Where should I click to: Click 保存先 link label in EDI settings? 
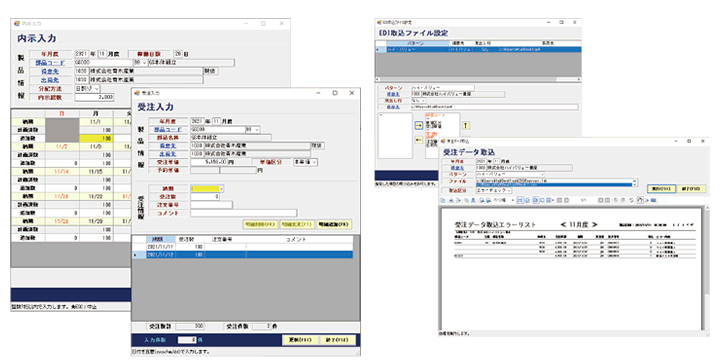[x=393, y=107]
